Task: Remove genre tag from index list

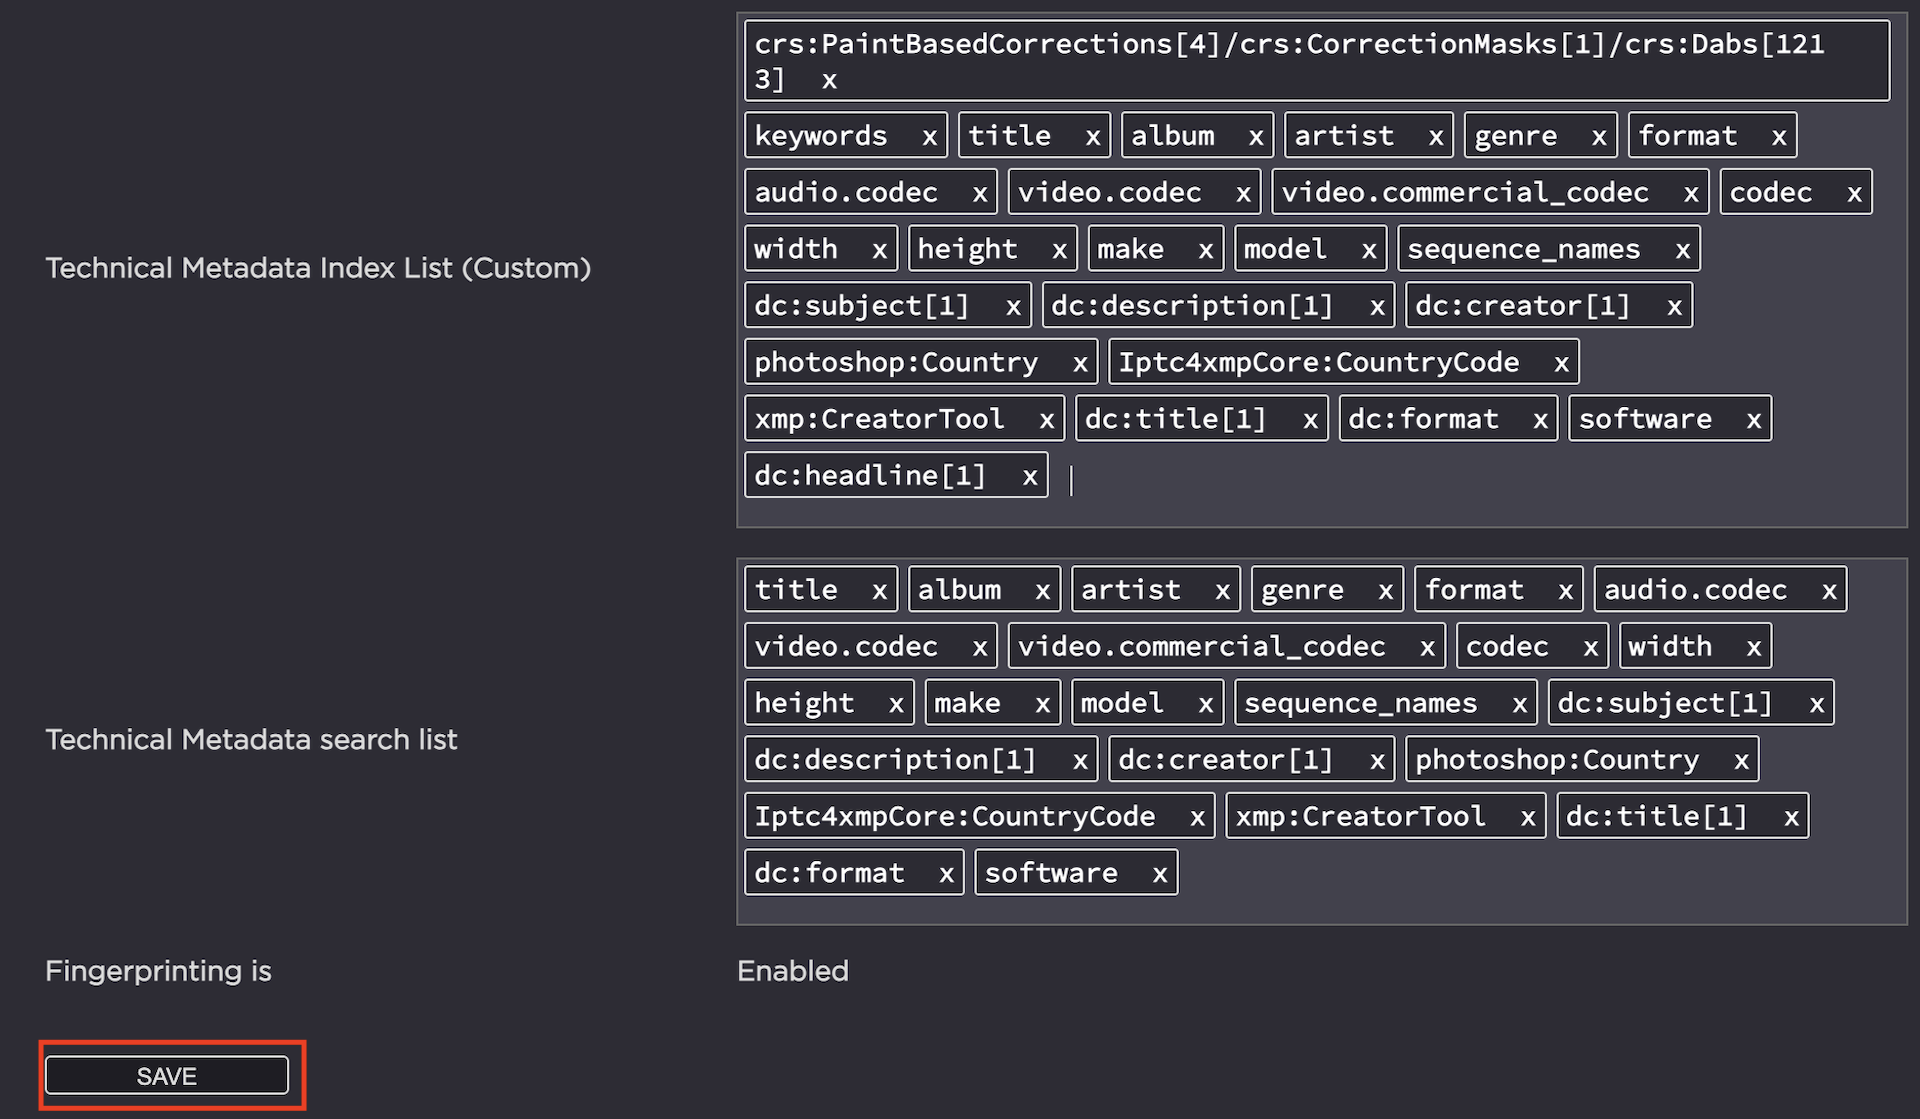Action: (1598, 137)
